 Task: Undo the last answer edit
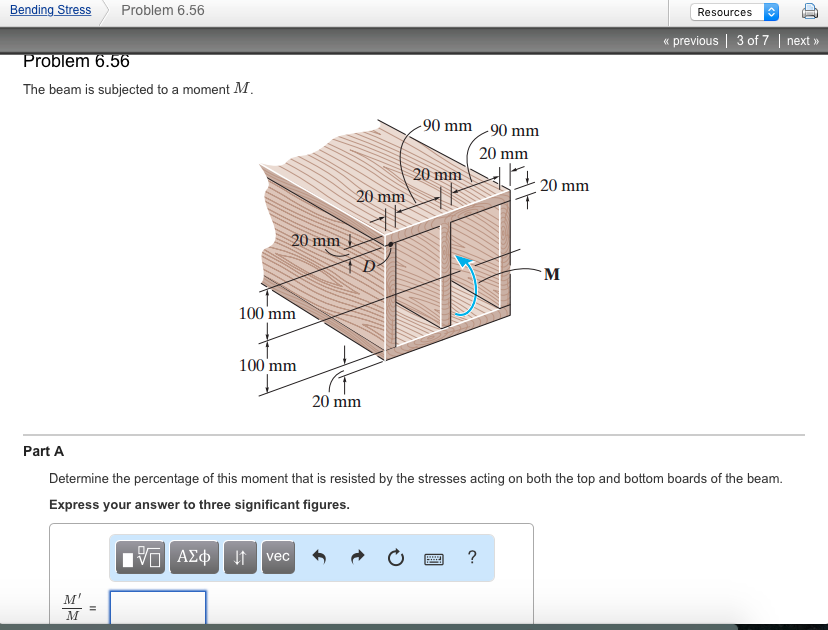319,557
